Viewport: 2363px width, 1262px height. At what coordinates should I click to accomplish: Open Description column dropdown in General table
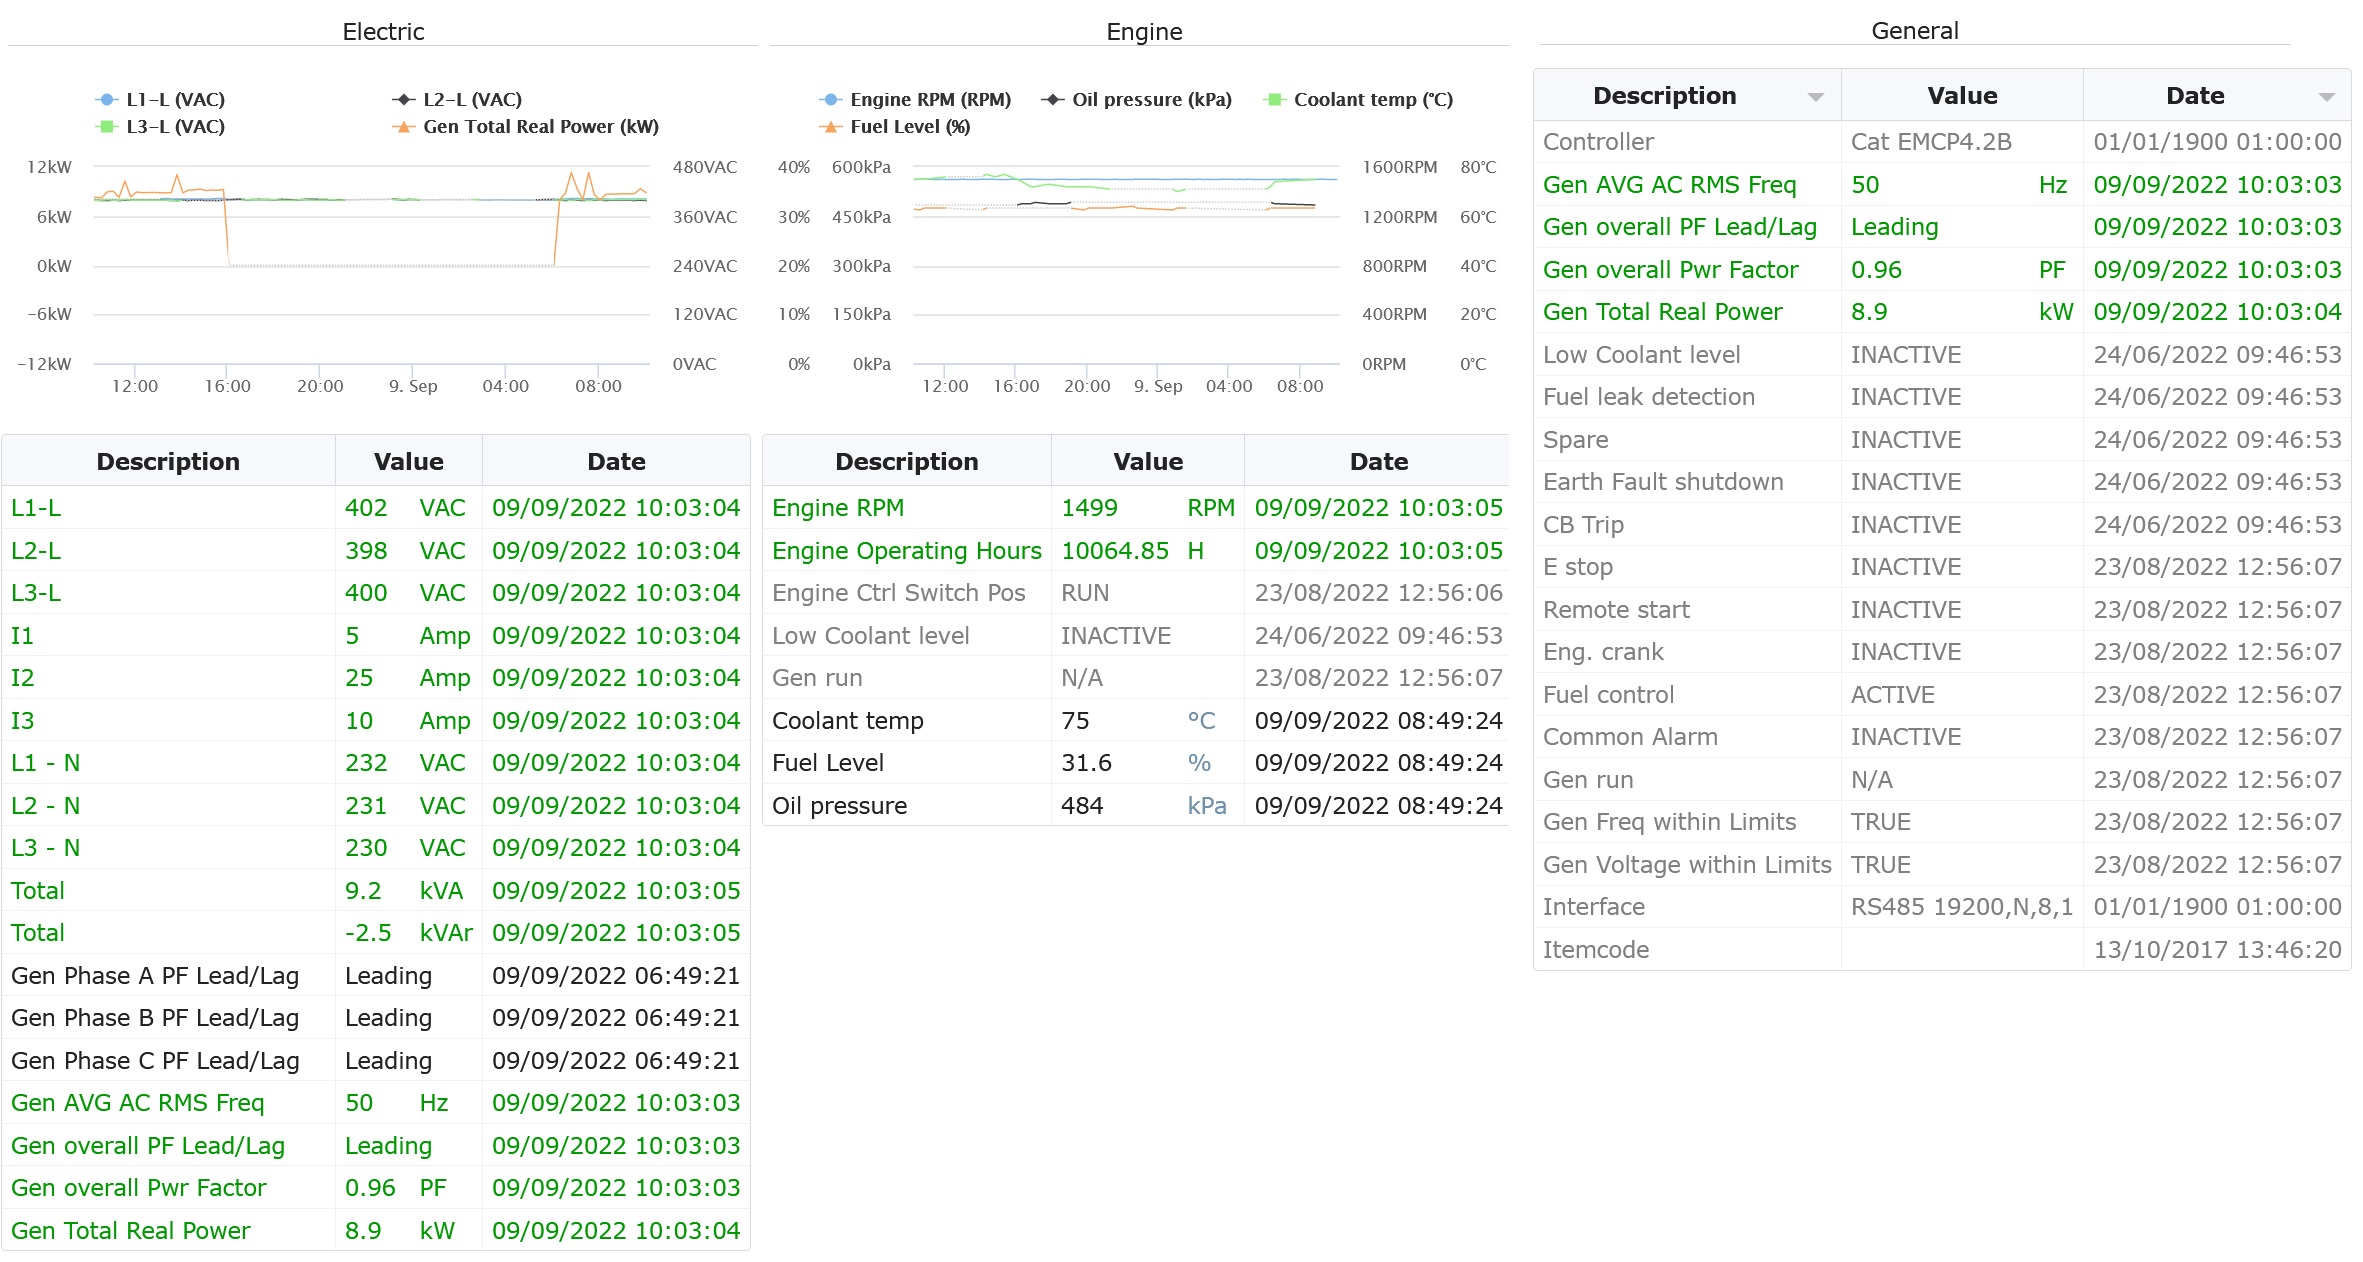1816,97
